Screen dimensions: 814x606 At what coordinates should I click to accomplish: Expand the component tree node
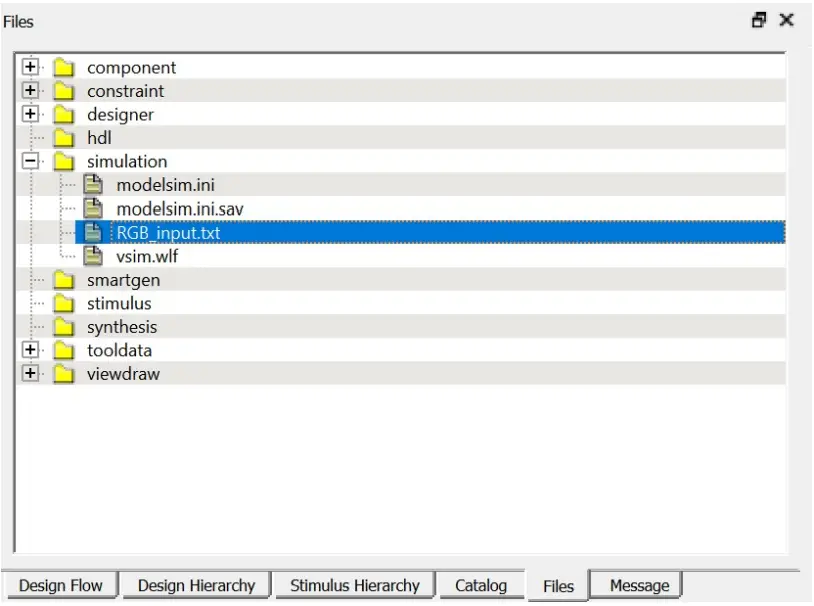(33, 67)
